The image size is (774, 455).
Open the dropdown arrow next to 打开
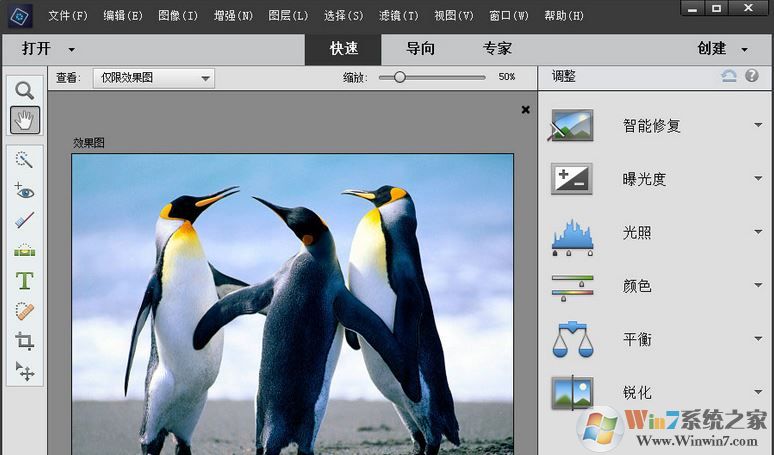[x=72, y=50]
